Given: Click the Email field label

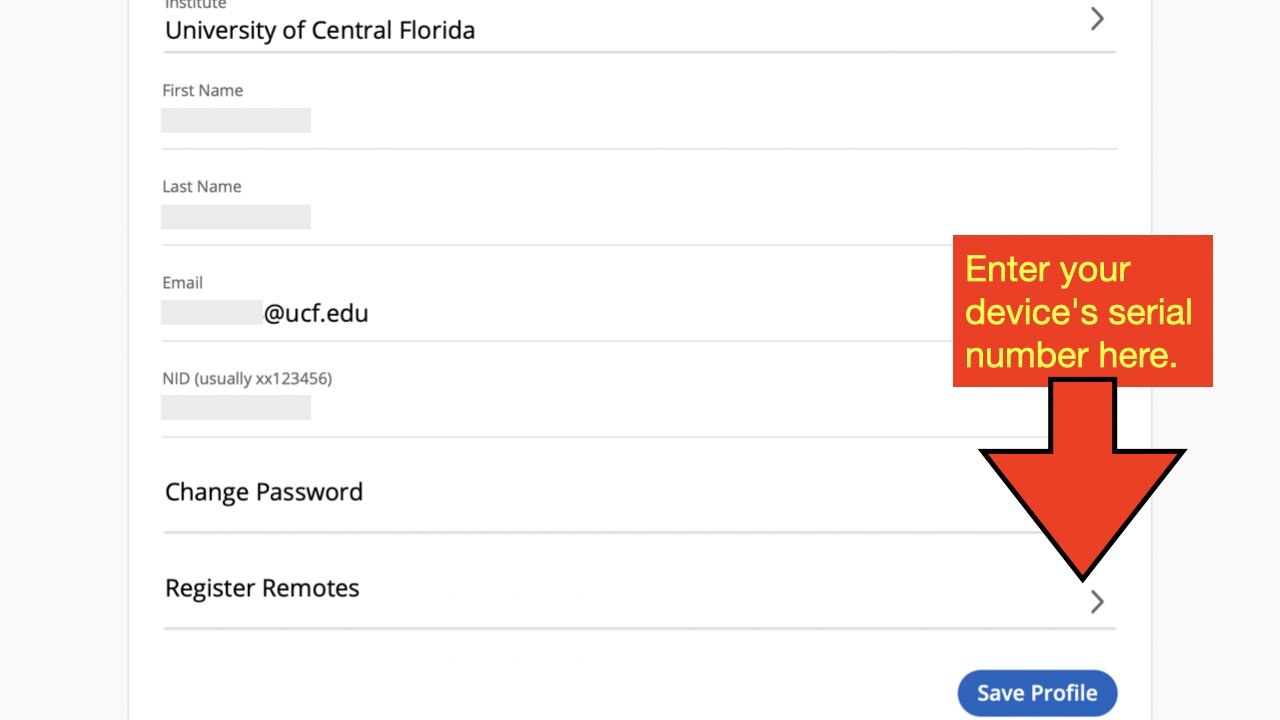Looking at the screenshot, I should pos(183,282).
